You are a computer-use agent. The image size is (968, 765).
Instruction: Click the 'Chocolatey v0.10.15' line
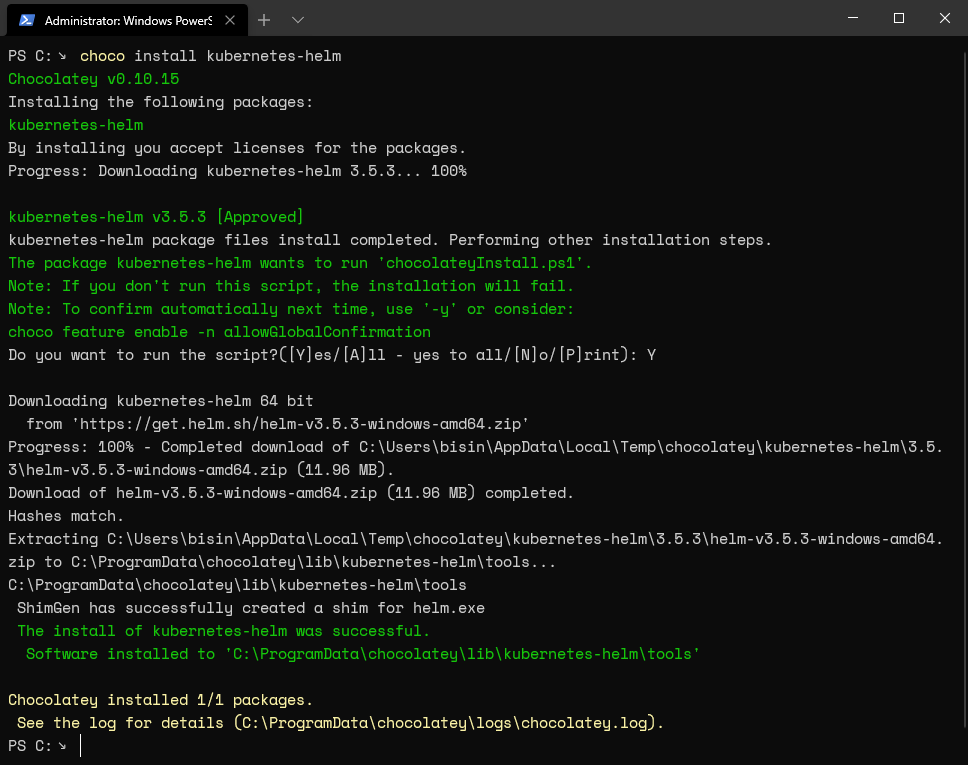tap(94, 79)
